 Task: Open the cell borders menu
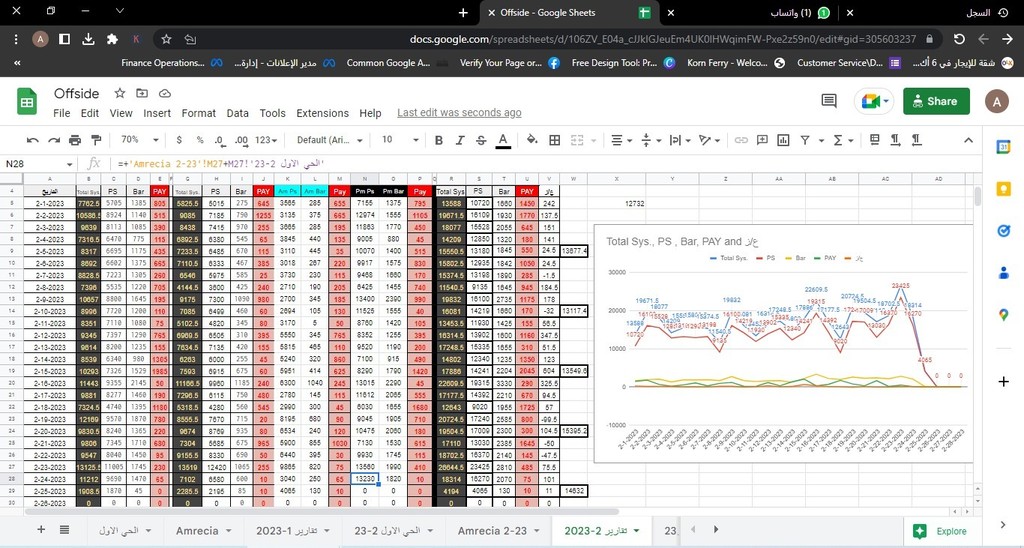554,140
